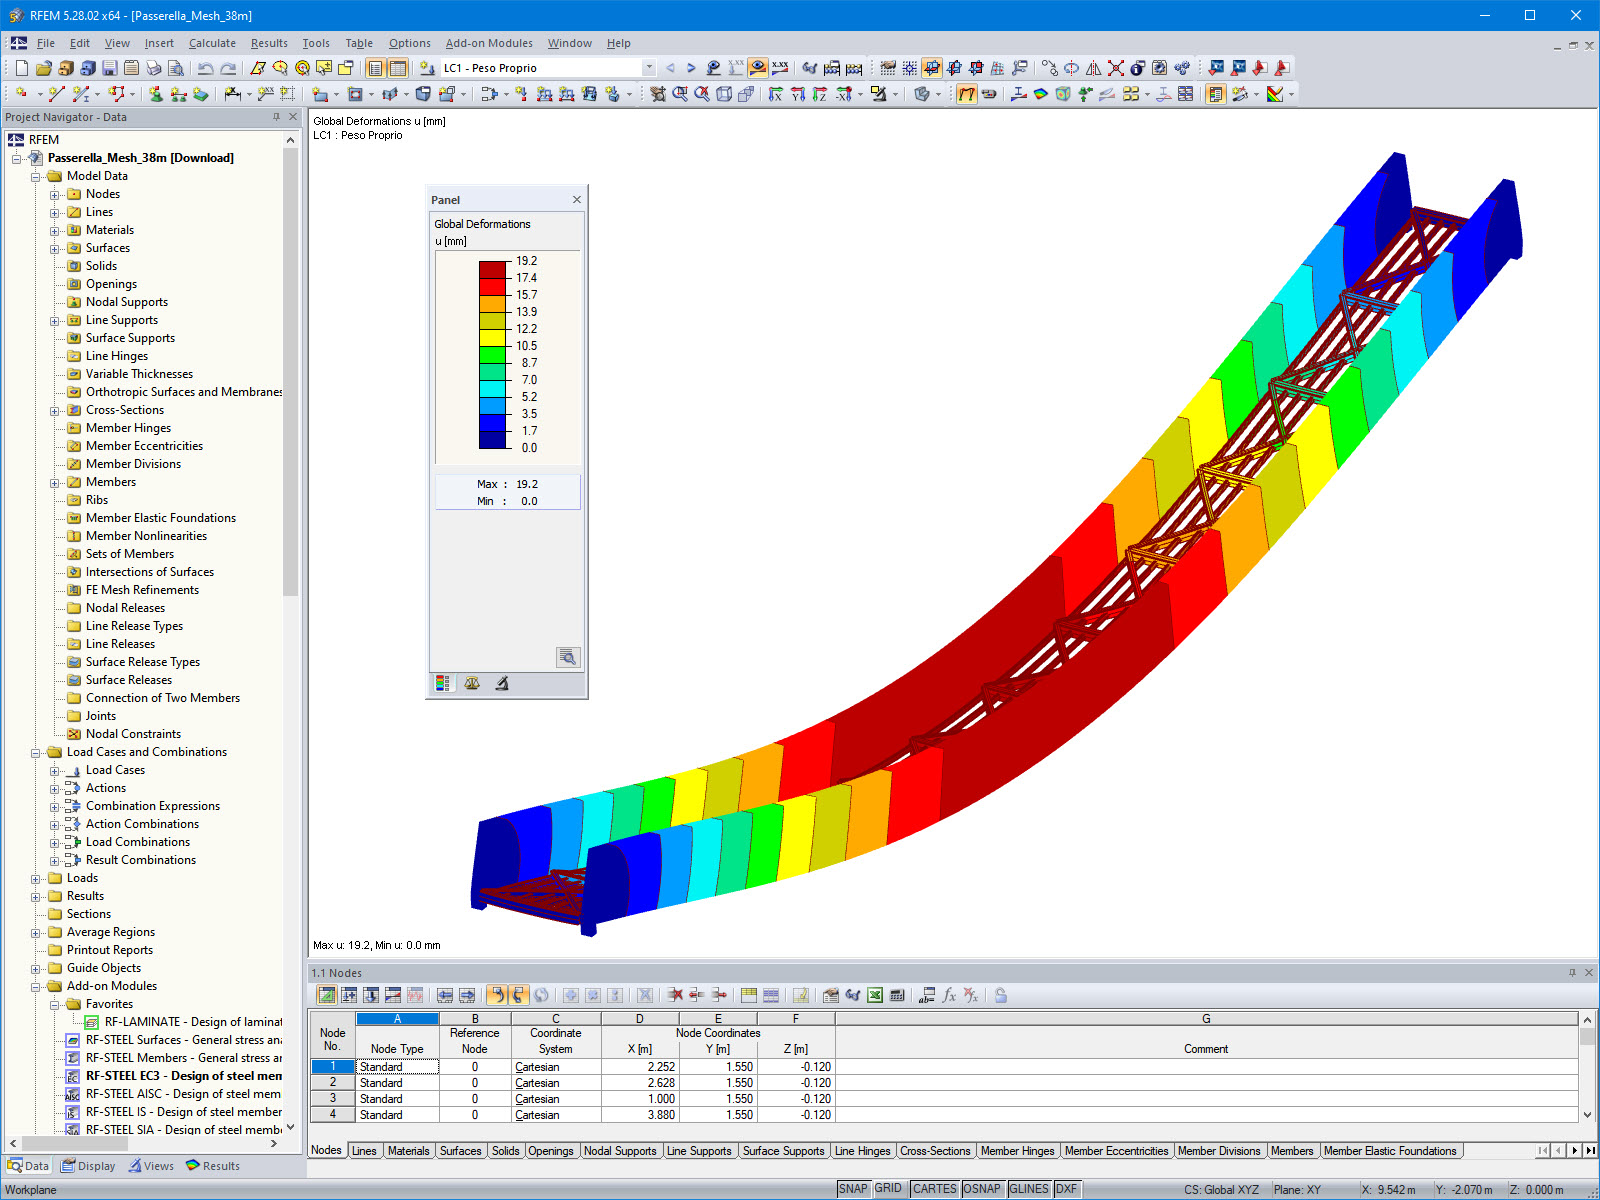Viewport: 1600px width, 1200px height.
Task: Expand the Results folder in navigator
Action: point(35,896)
